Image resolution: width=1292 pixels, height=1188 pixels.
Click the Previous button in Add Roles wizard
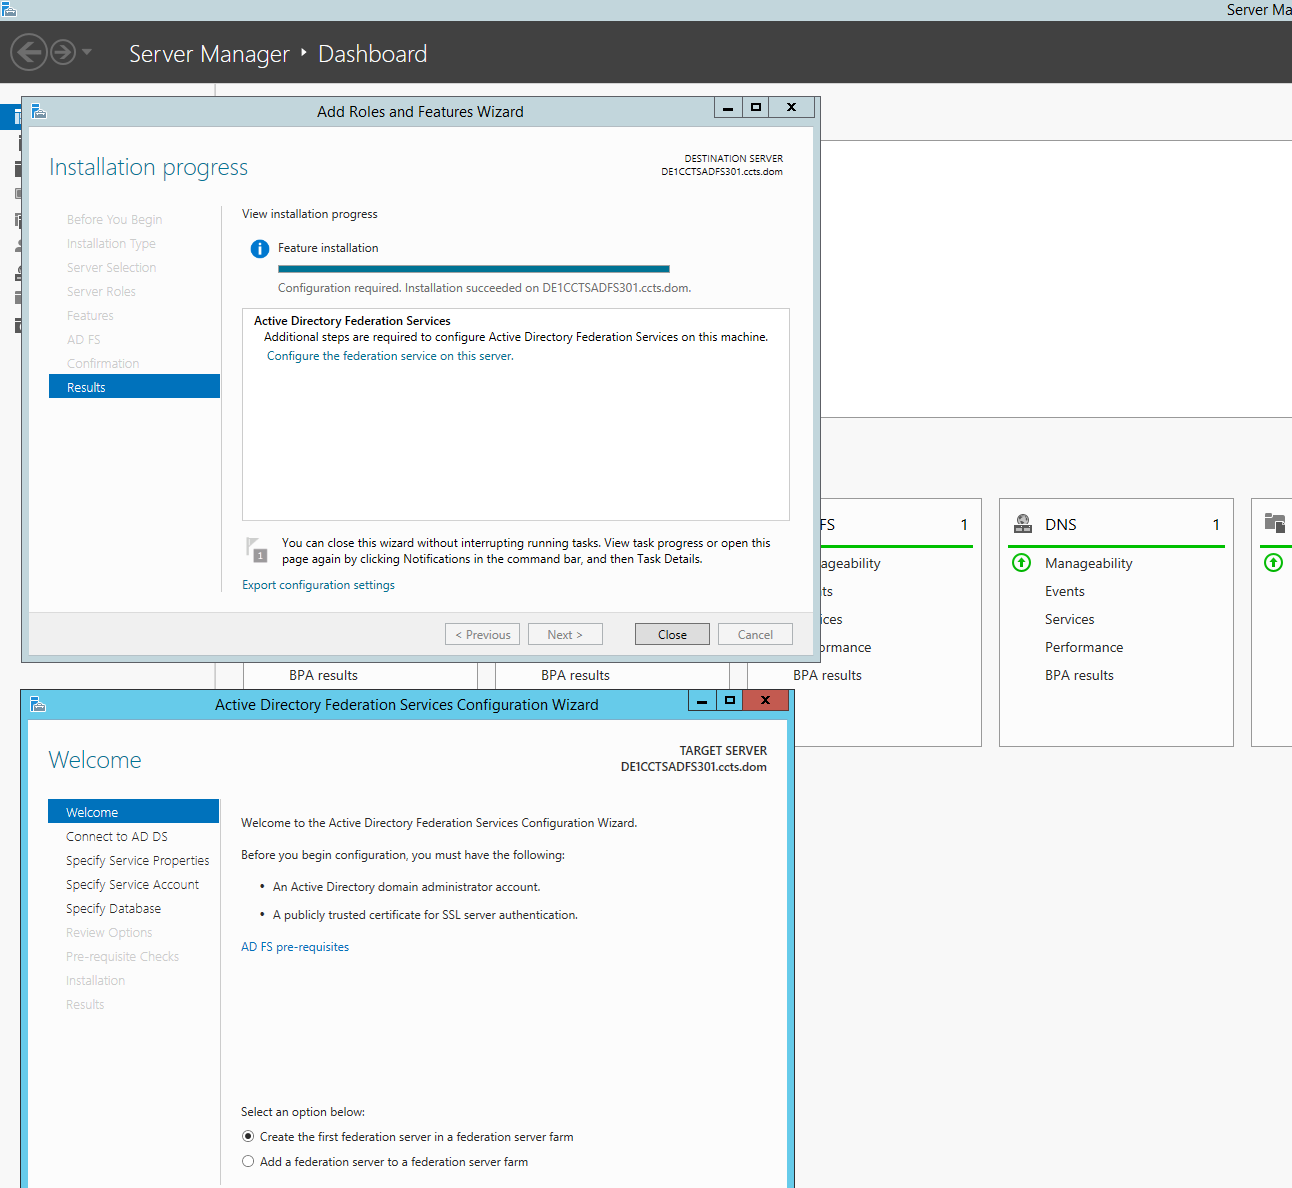point(483,634)
